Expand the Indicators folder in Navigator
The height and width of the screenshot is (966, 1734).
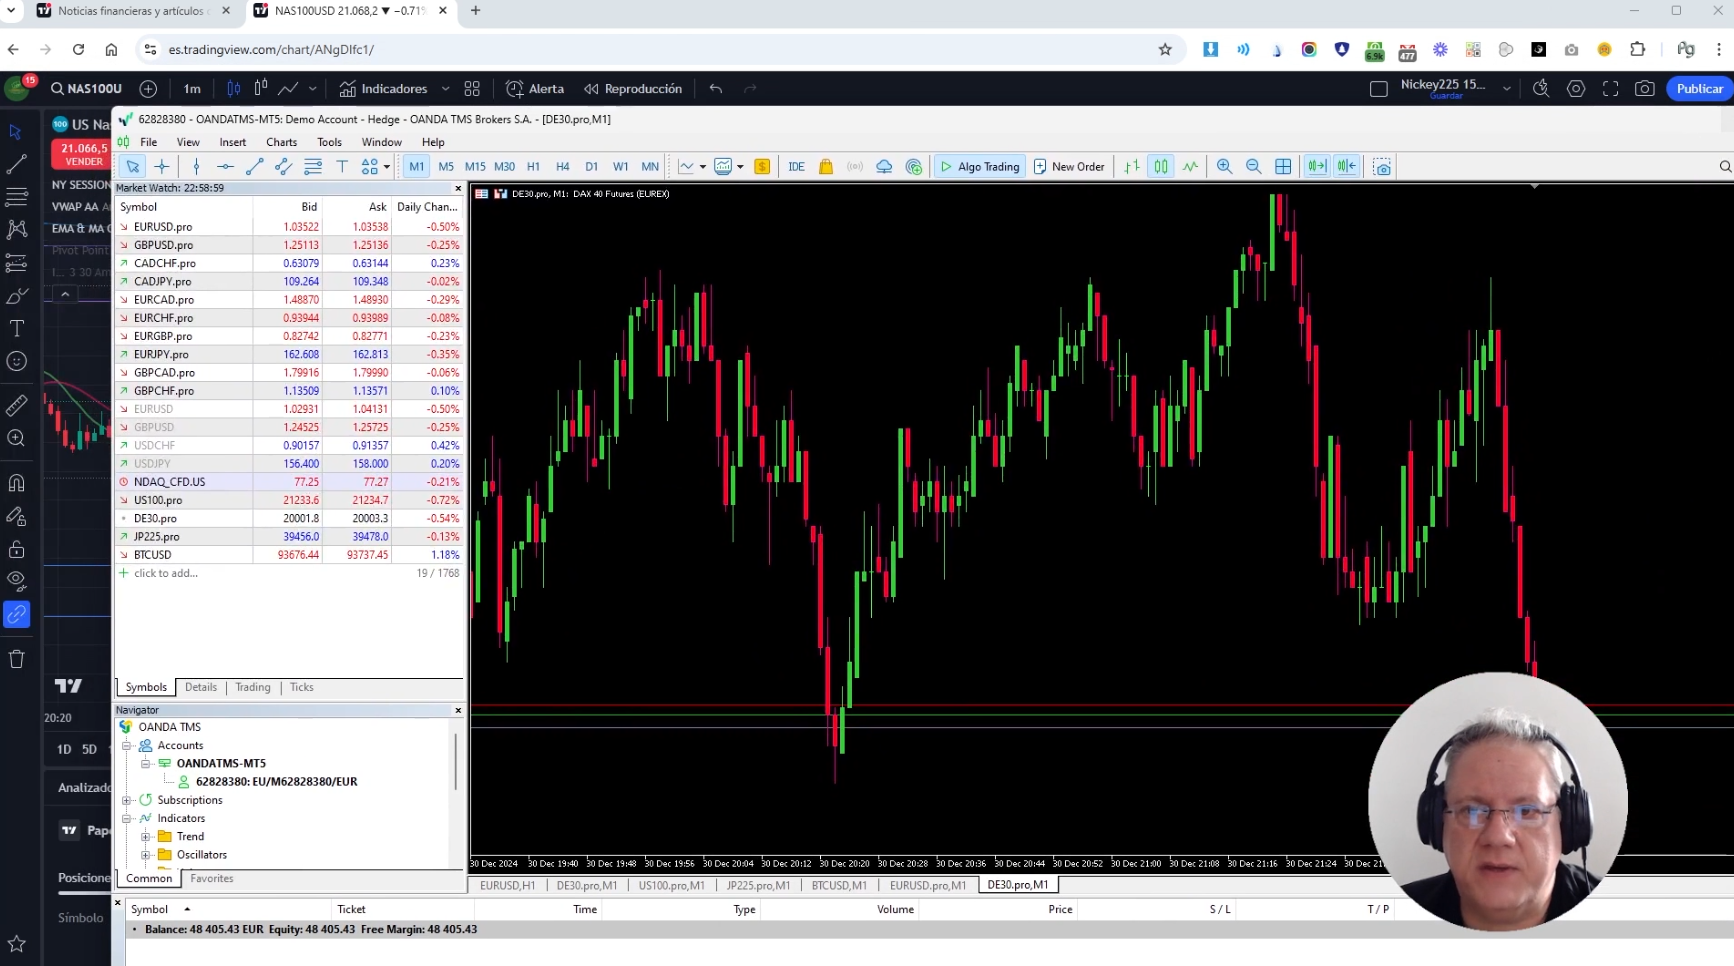(x=127, y=818)
